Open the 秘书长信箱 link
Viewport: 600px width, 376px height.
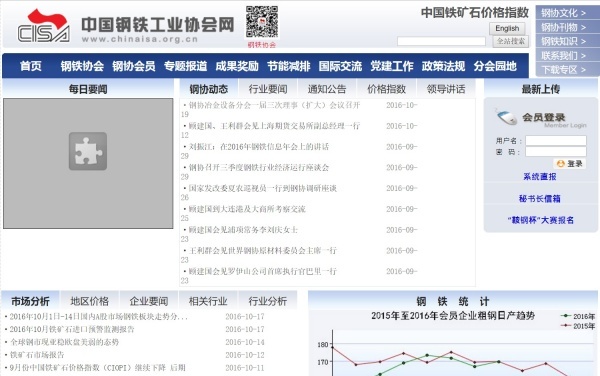[x=540, y=199]
